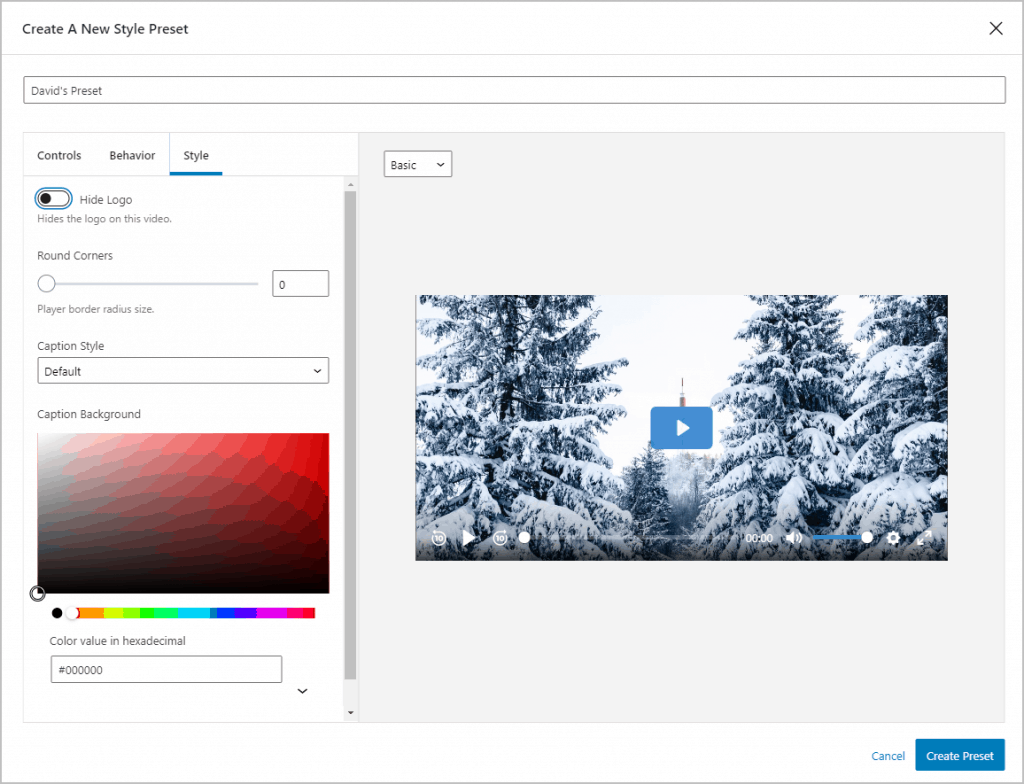
Task: Expand color format chevron below hex field
Action: [x=303, y=691]
